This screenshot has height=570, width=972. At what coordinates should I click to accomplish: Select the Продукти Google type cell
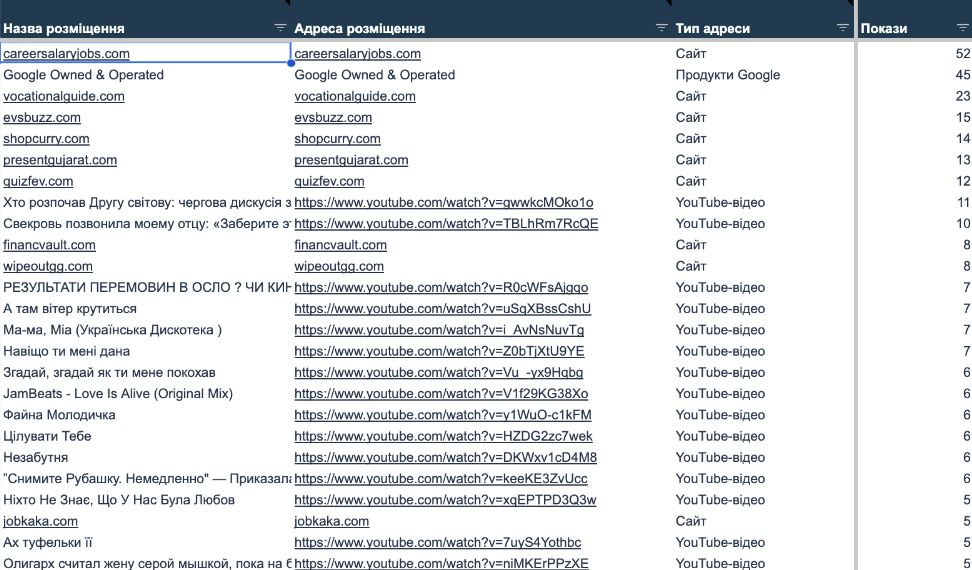point(762,74)
